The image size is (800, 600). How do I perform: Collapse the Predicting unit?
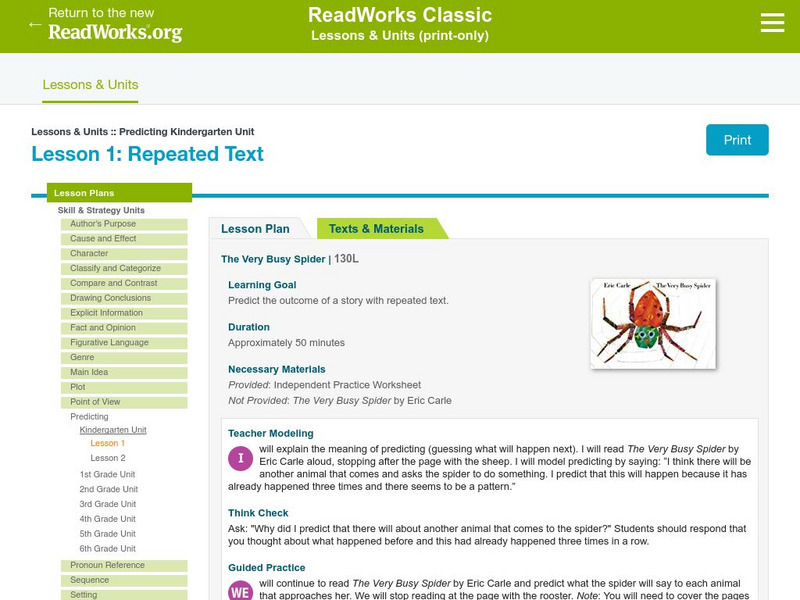89,417
